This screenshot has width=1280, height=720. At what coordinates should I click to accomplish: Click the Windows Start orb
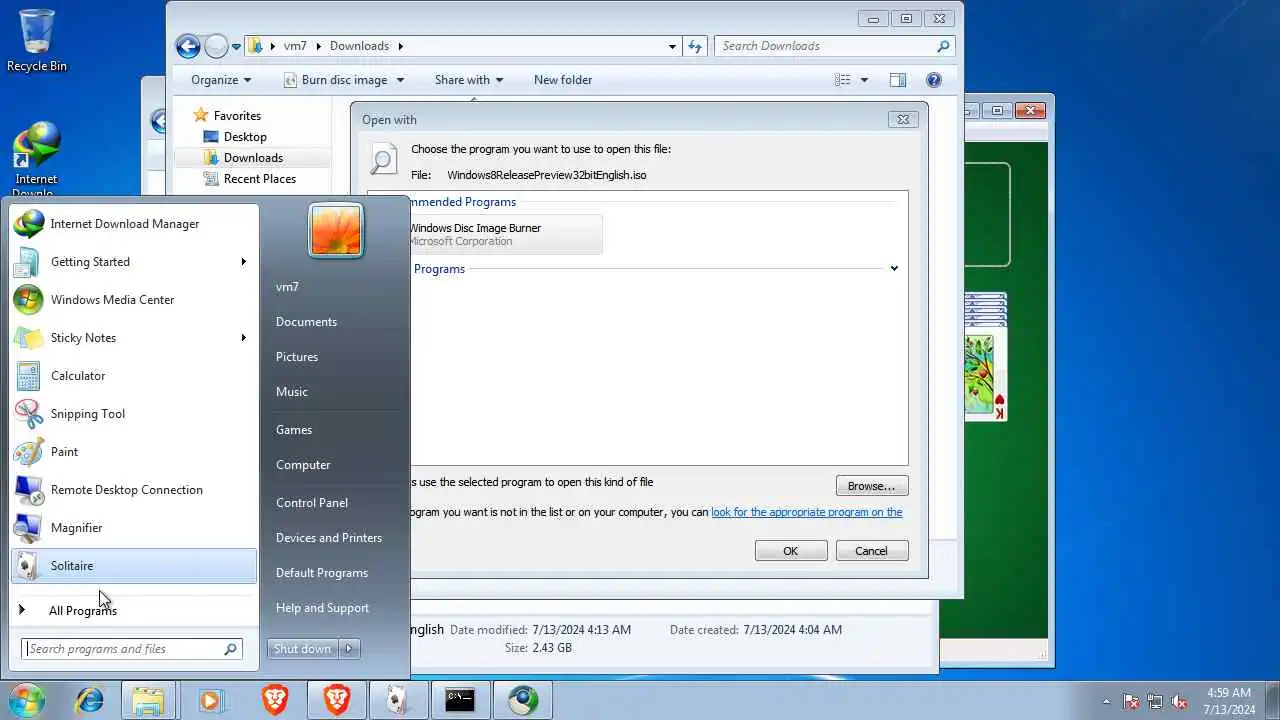coord(27,700)
